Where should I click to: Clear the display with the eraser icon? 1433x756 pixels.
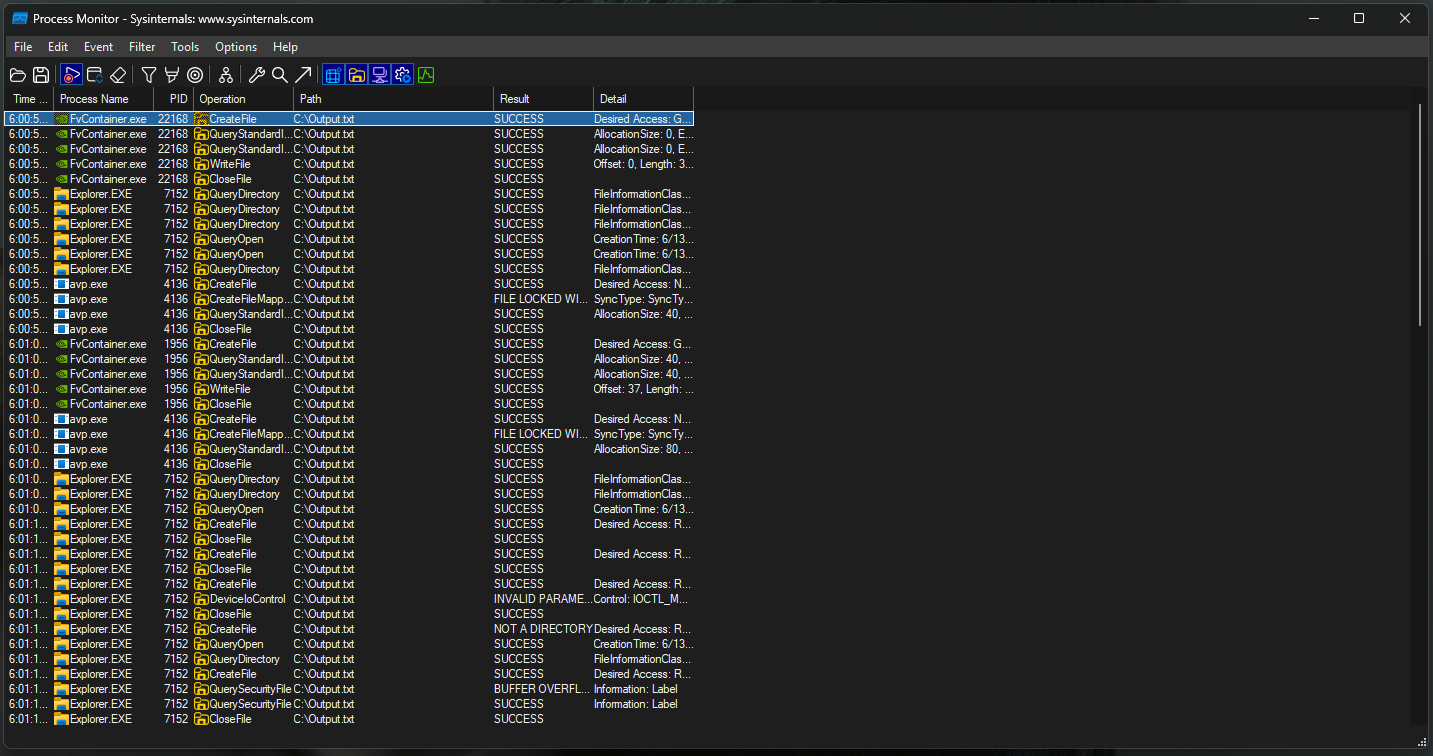[118, 75]
